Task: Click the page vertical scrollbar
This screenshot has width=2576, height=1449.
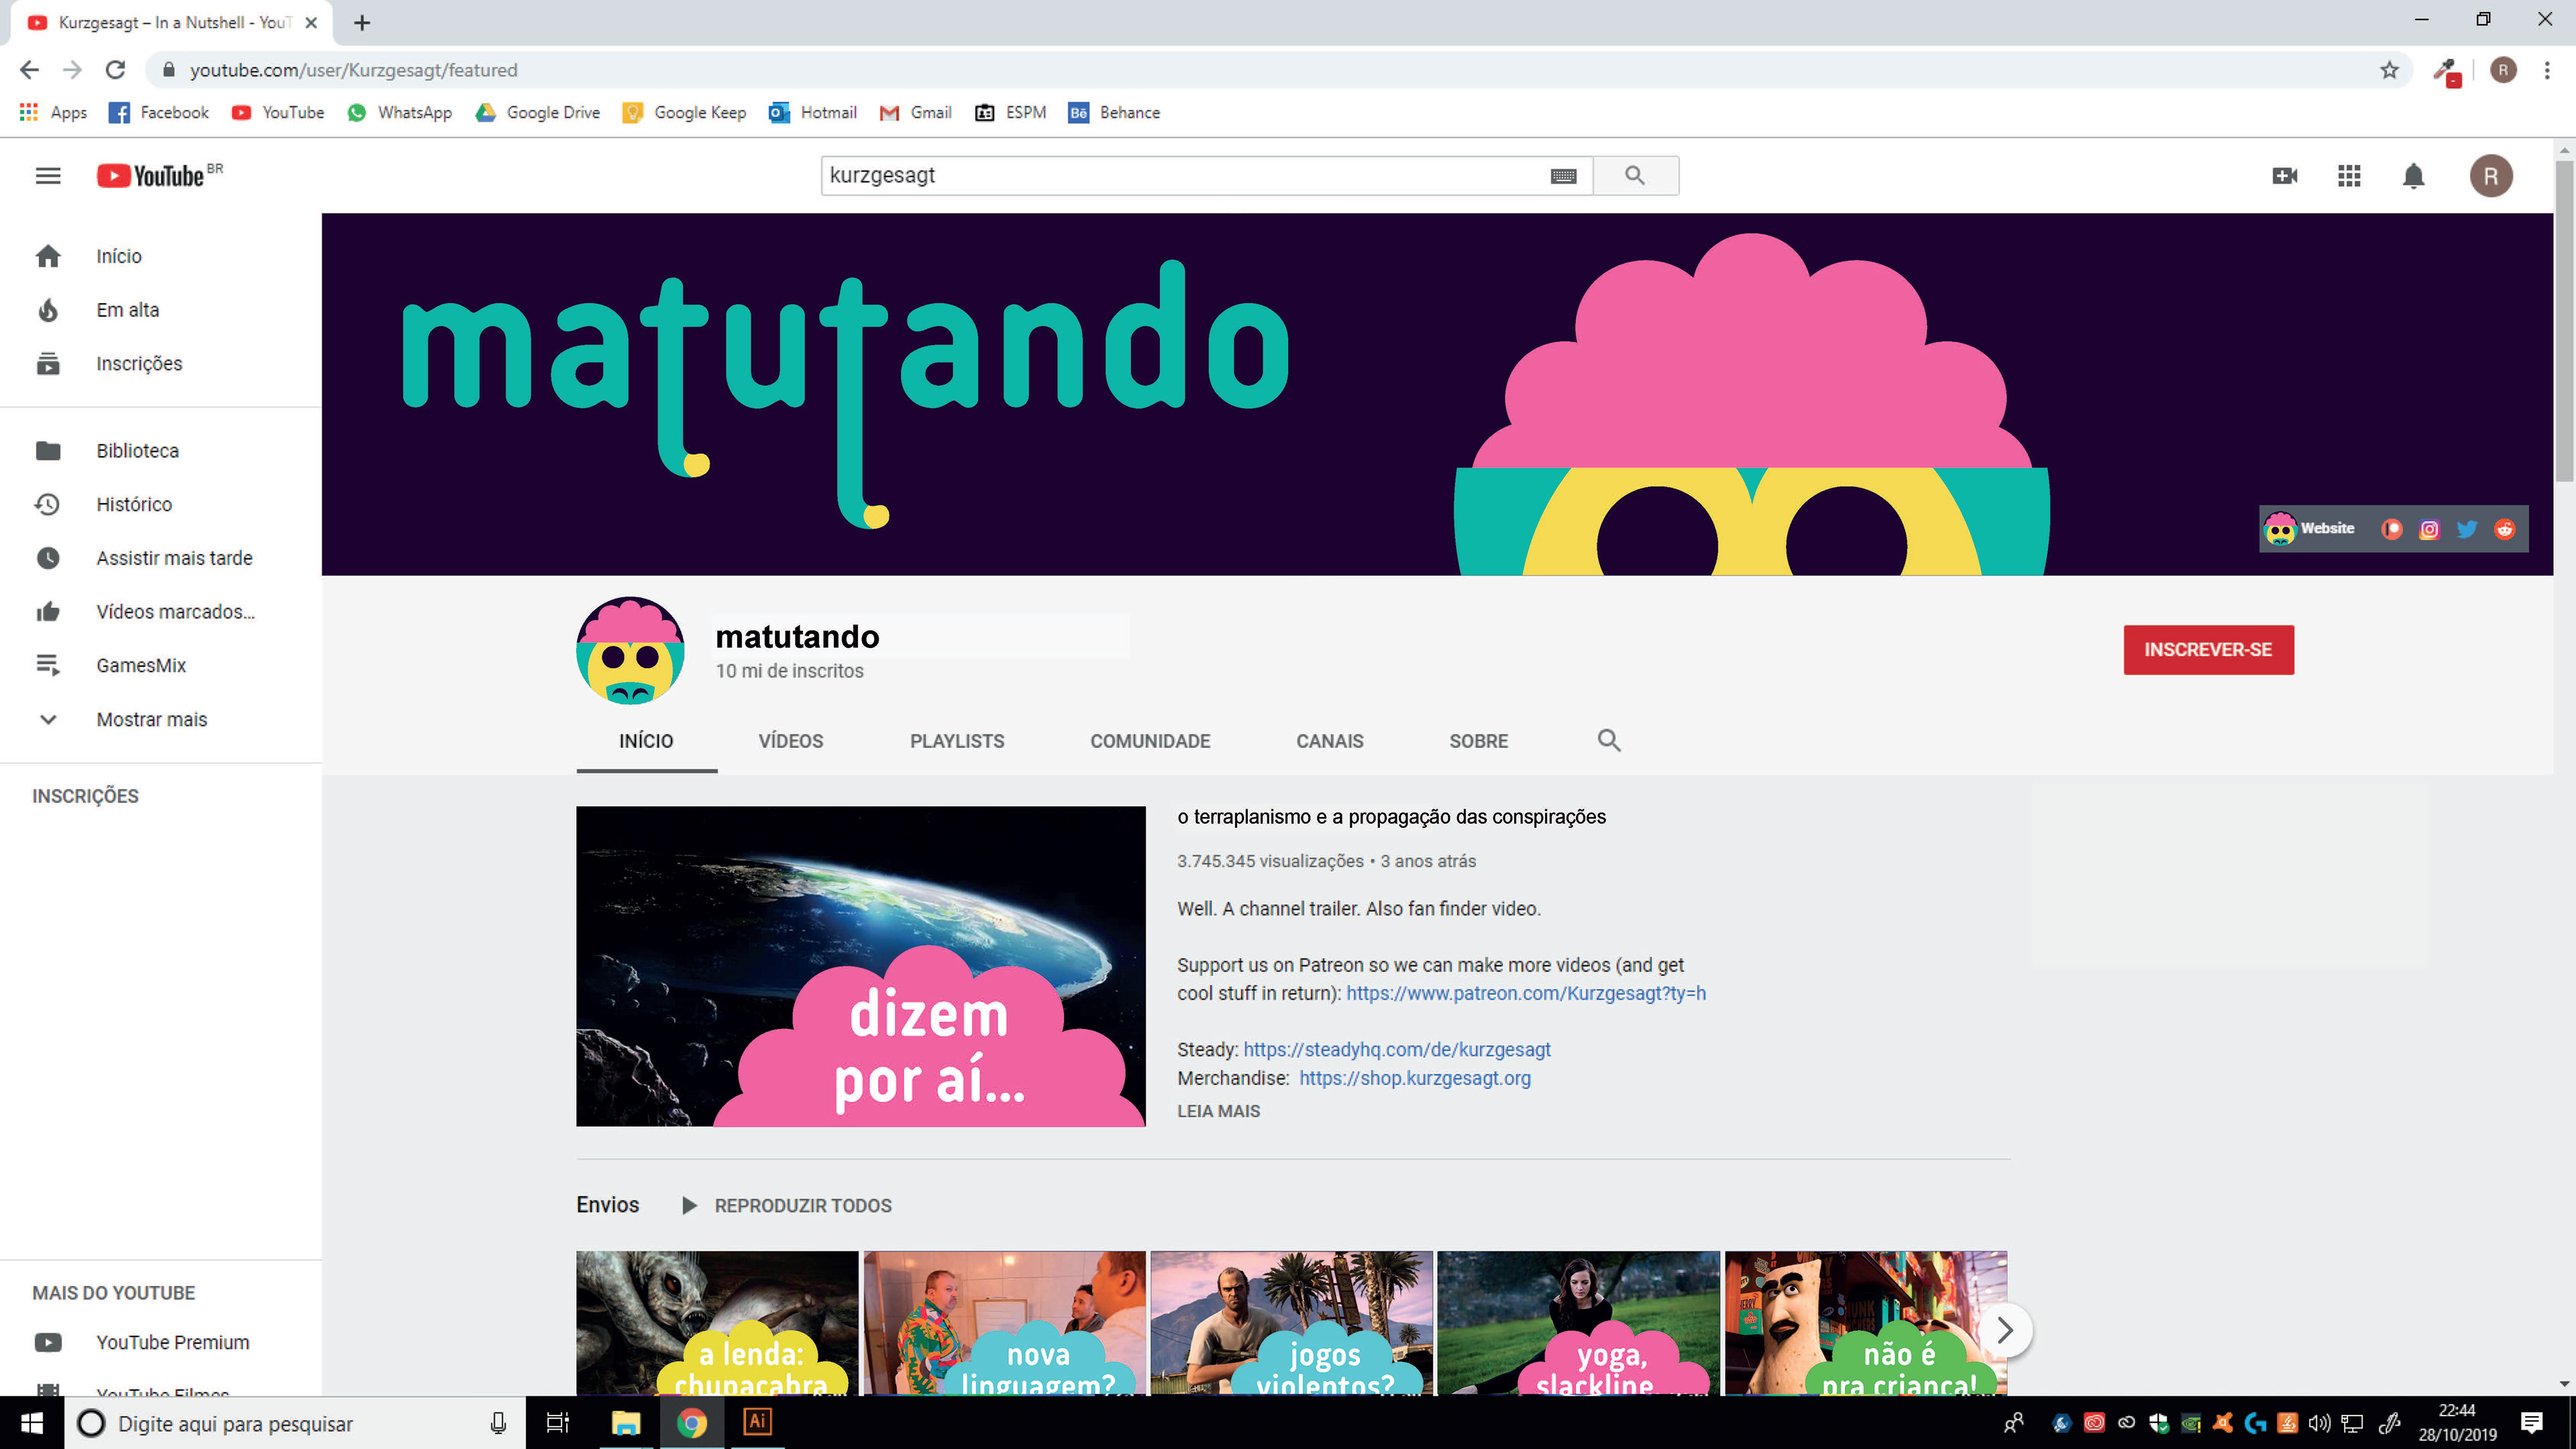Action: tap(2564, 320)
